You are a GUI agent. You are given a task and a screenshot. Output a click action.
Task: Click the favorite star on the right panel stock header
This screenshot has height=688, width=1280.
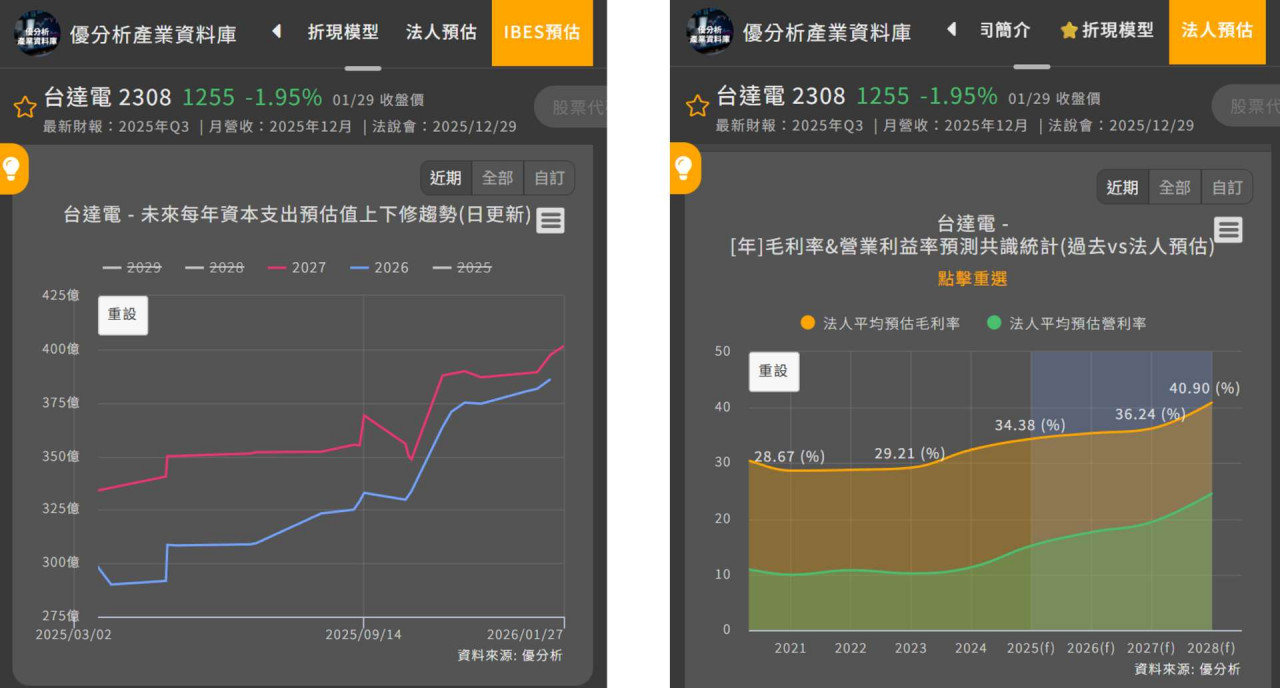(697, 106)
